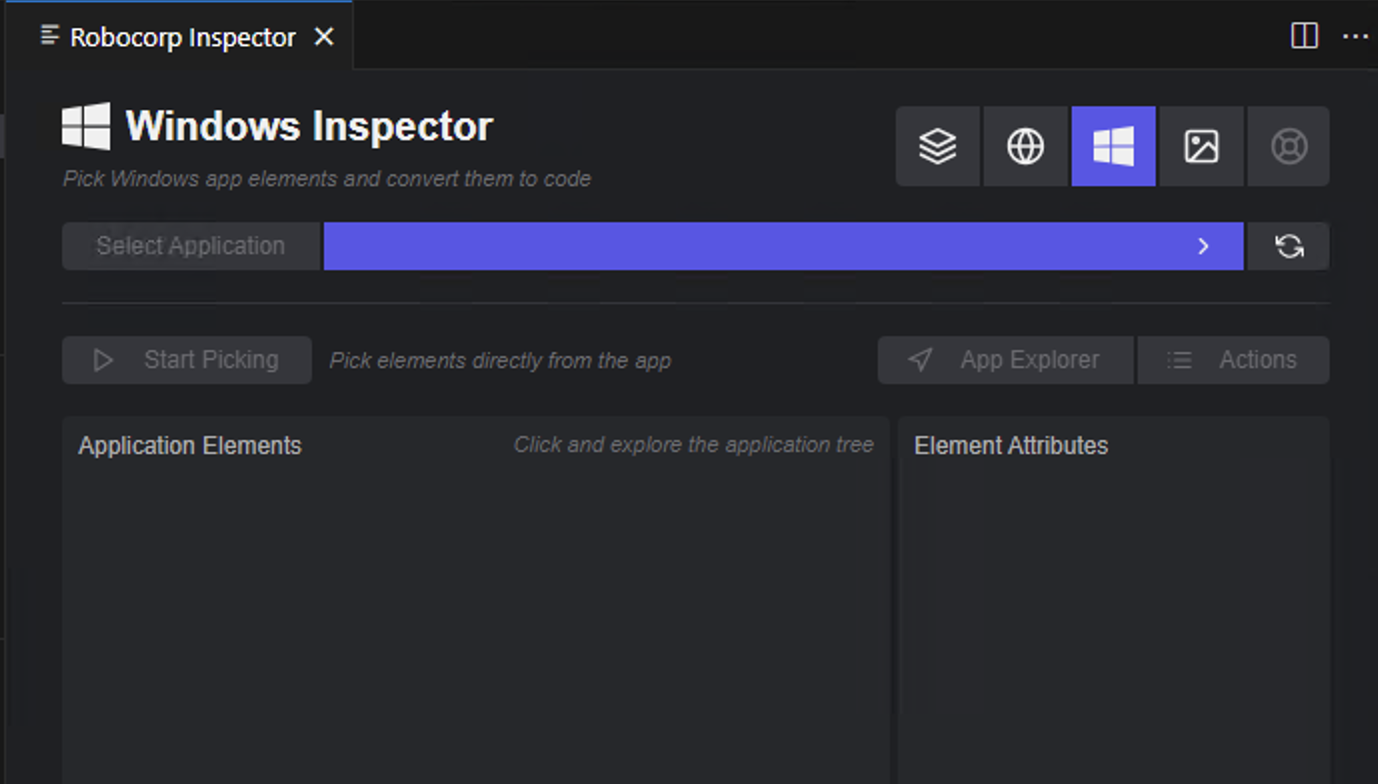
Task: Open the editor More Actions ellipsis
Action: [1355, 36]
